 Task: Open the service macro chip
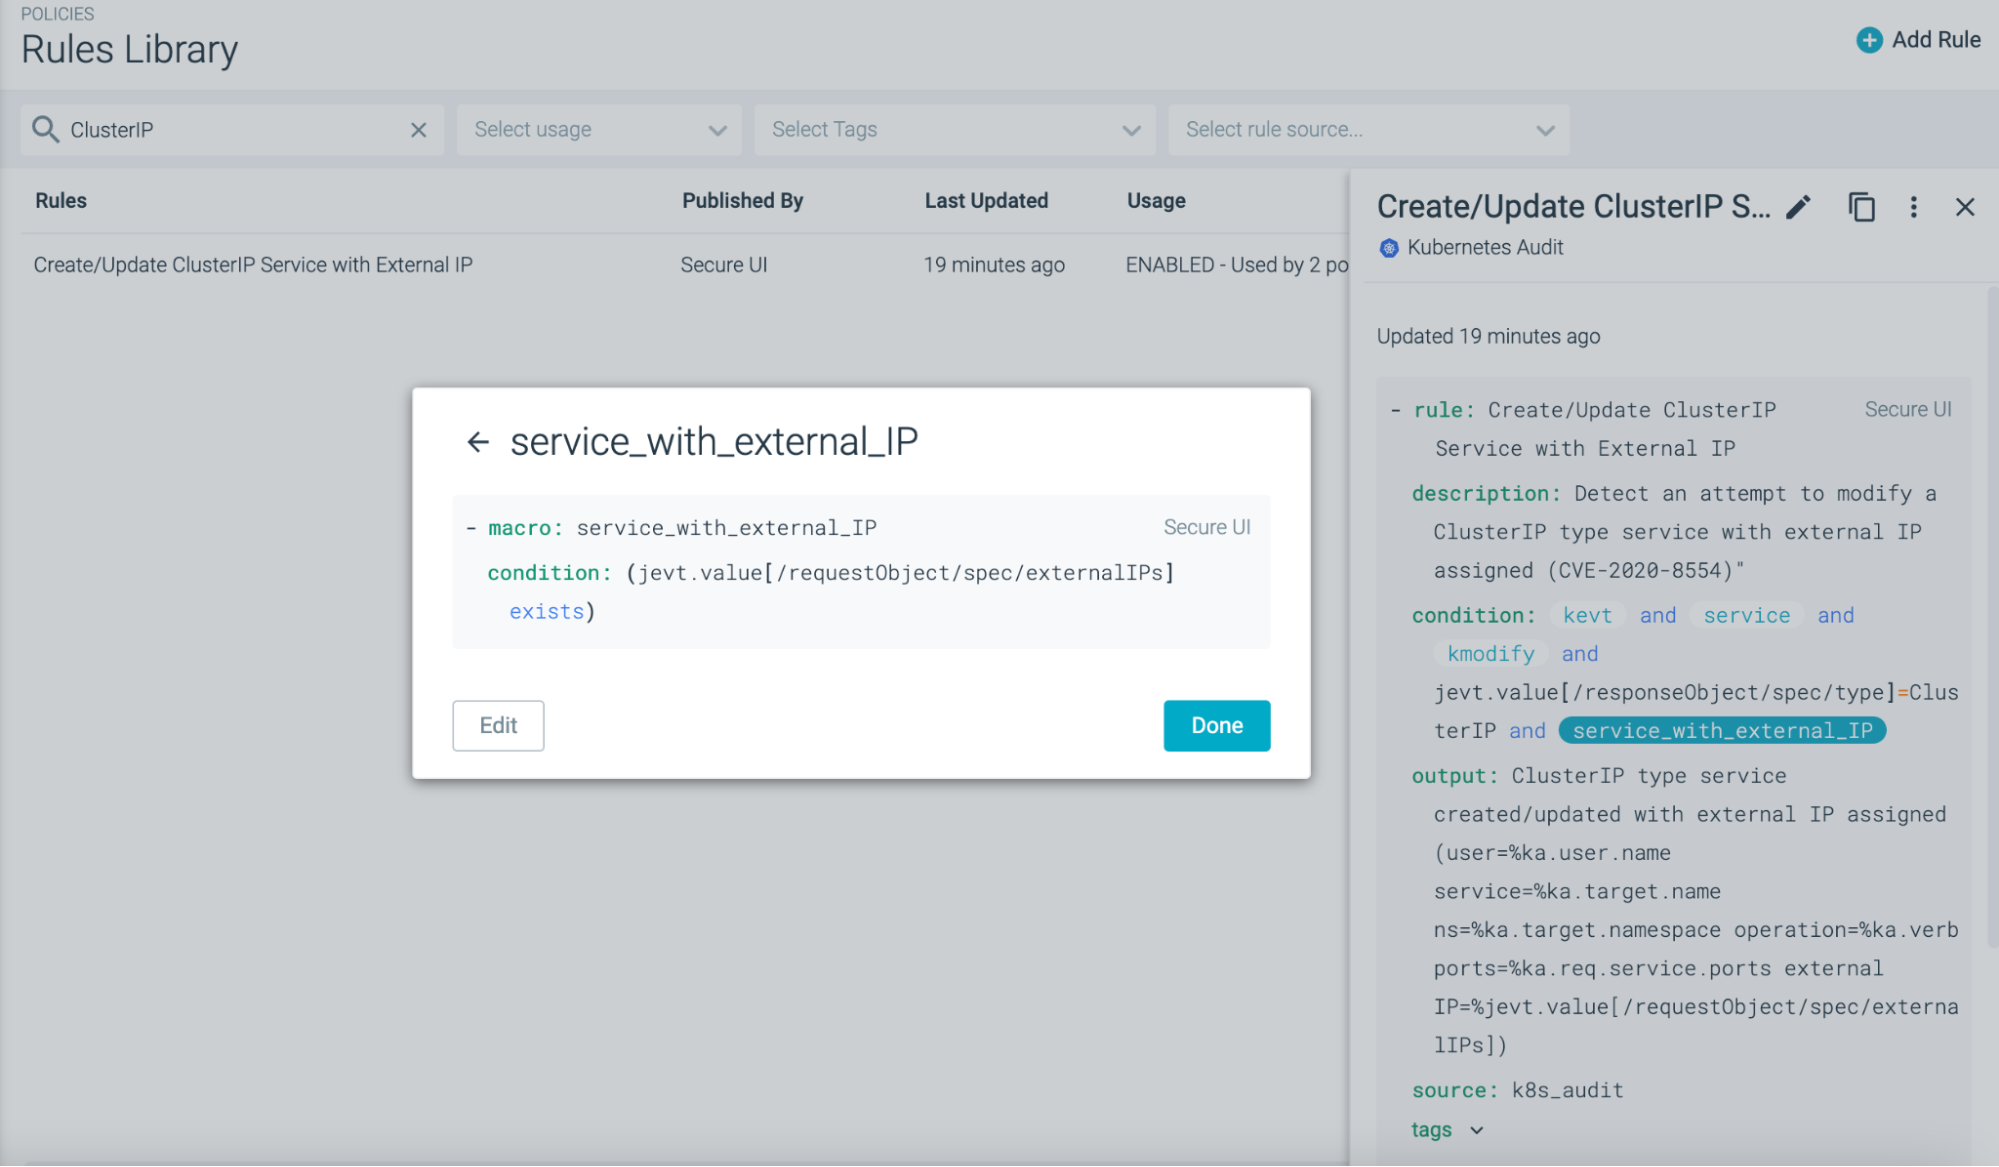tap(1746, 616)
